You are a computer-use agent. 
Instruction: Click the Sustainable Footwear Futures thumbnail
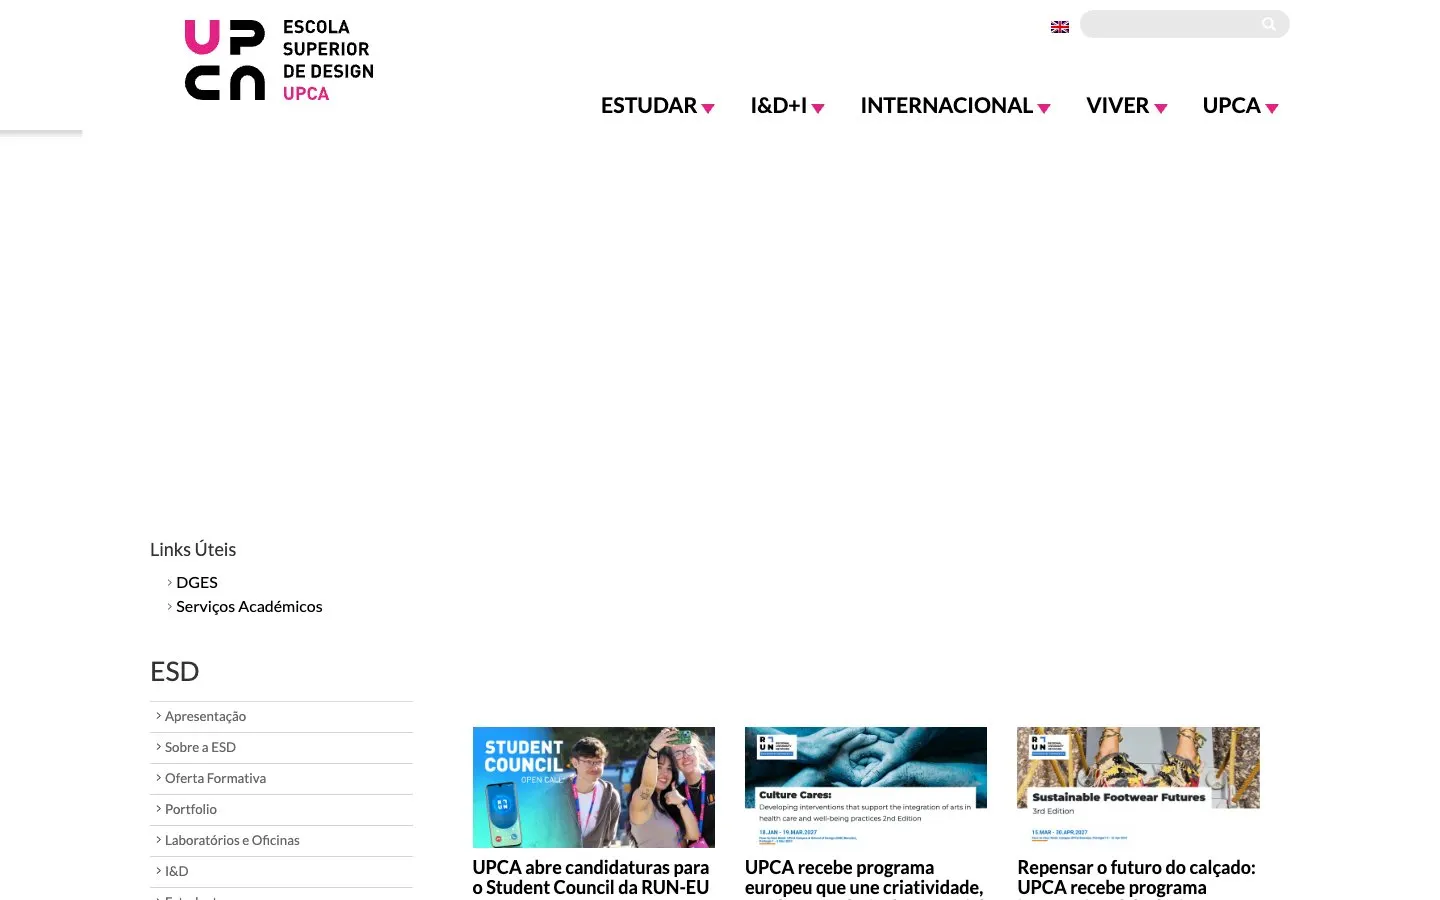pos(1138,787)
